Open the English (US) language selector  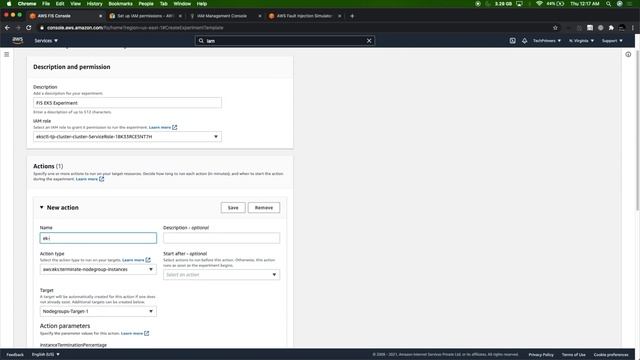pyautogui.click(x=46, y=354)
